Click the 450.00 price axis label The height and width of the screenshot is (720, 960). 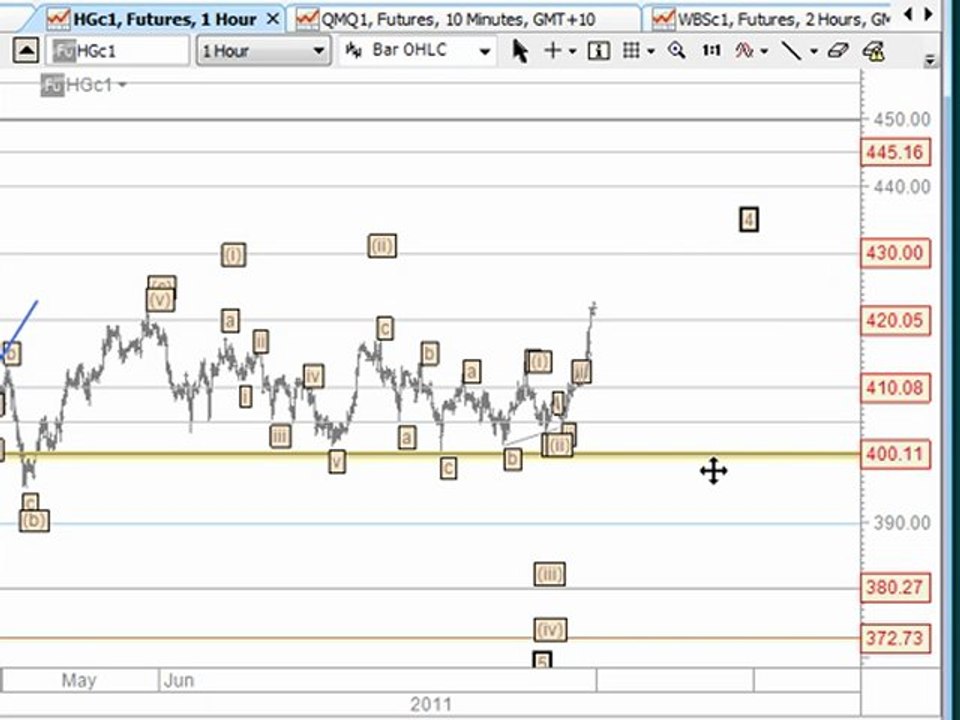pyautogui.click(x=902, y=119)
